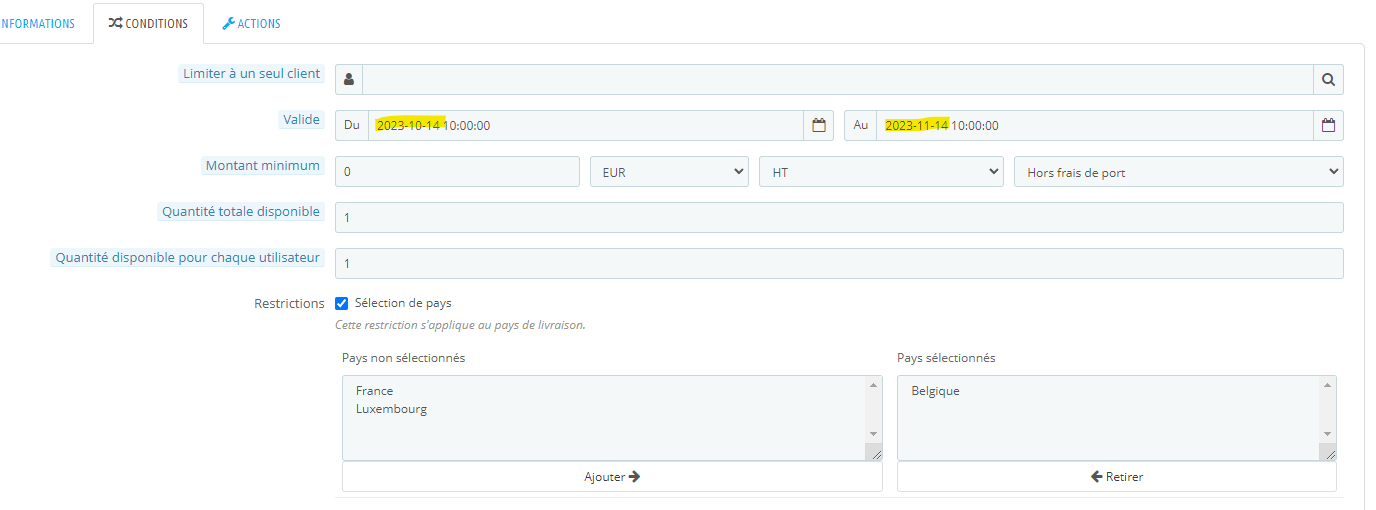This screenshot has width=1376, height=510.
Task: Click the Quantité totale disponible label
Action: [x=241, y=211]
